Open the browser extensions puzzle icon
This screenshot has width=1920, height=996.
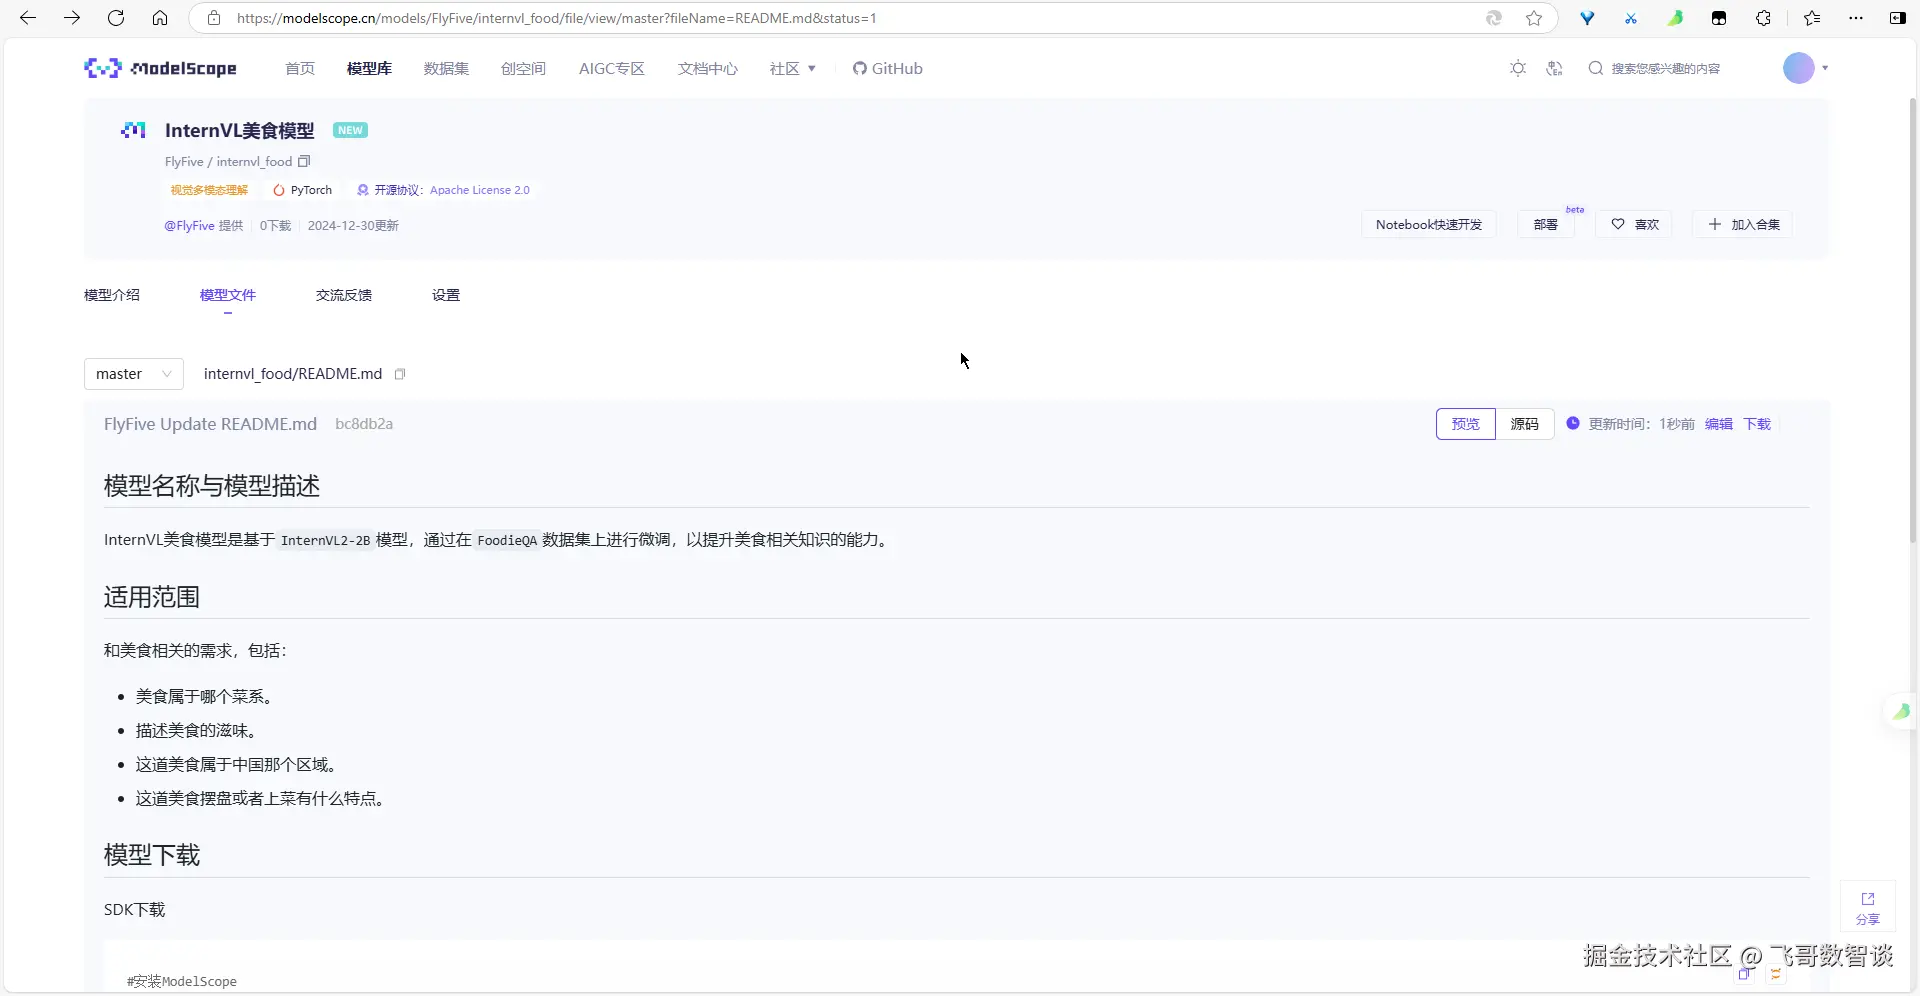(x=1763, y=18)
